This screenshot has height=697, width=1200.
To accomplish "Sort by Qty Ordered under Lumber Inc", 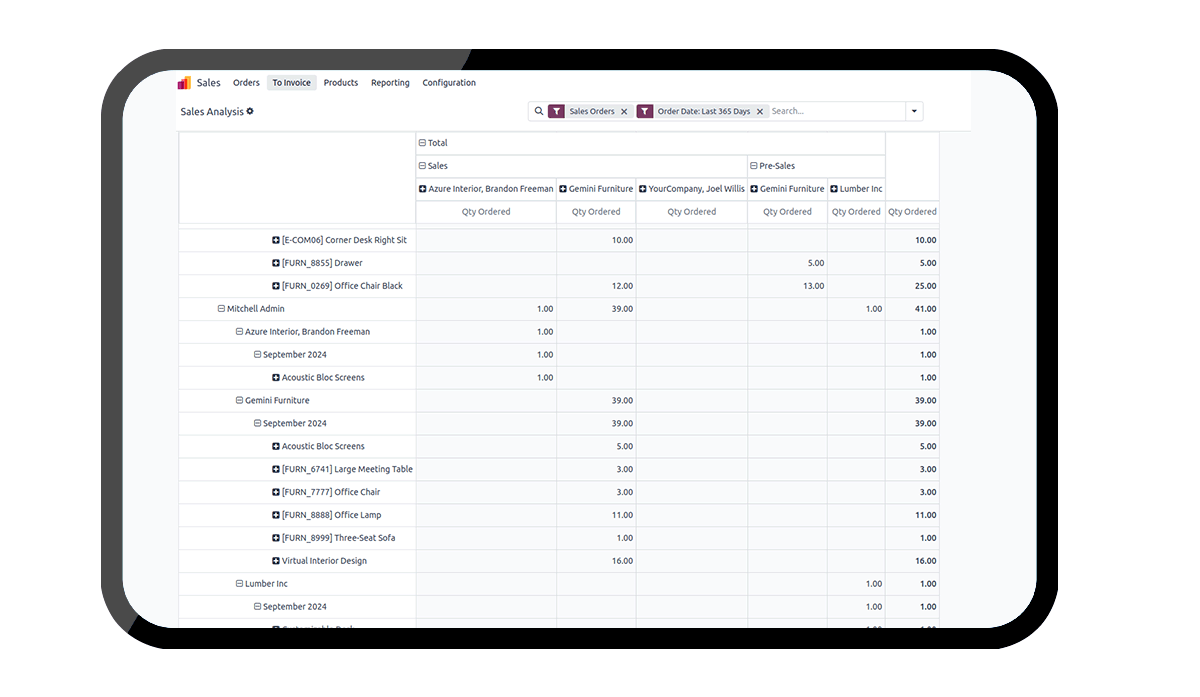I will [856, 212].
